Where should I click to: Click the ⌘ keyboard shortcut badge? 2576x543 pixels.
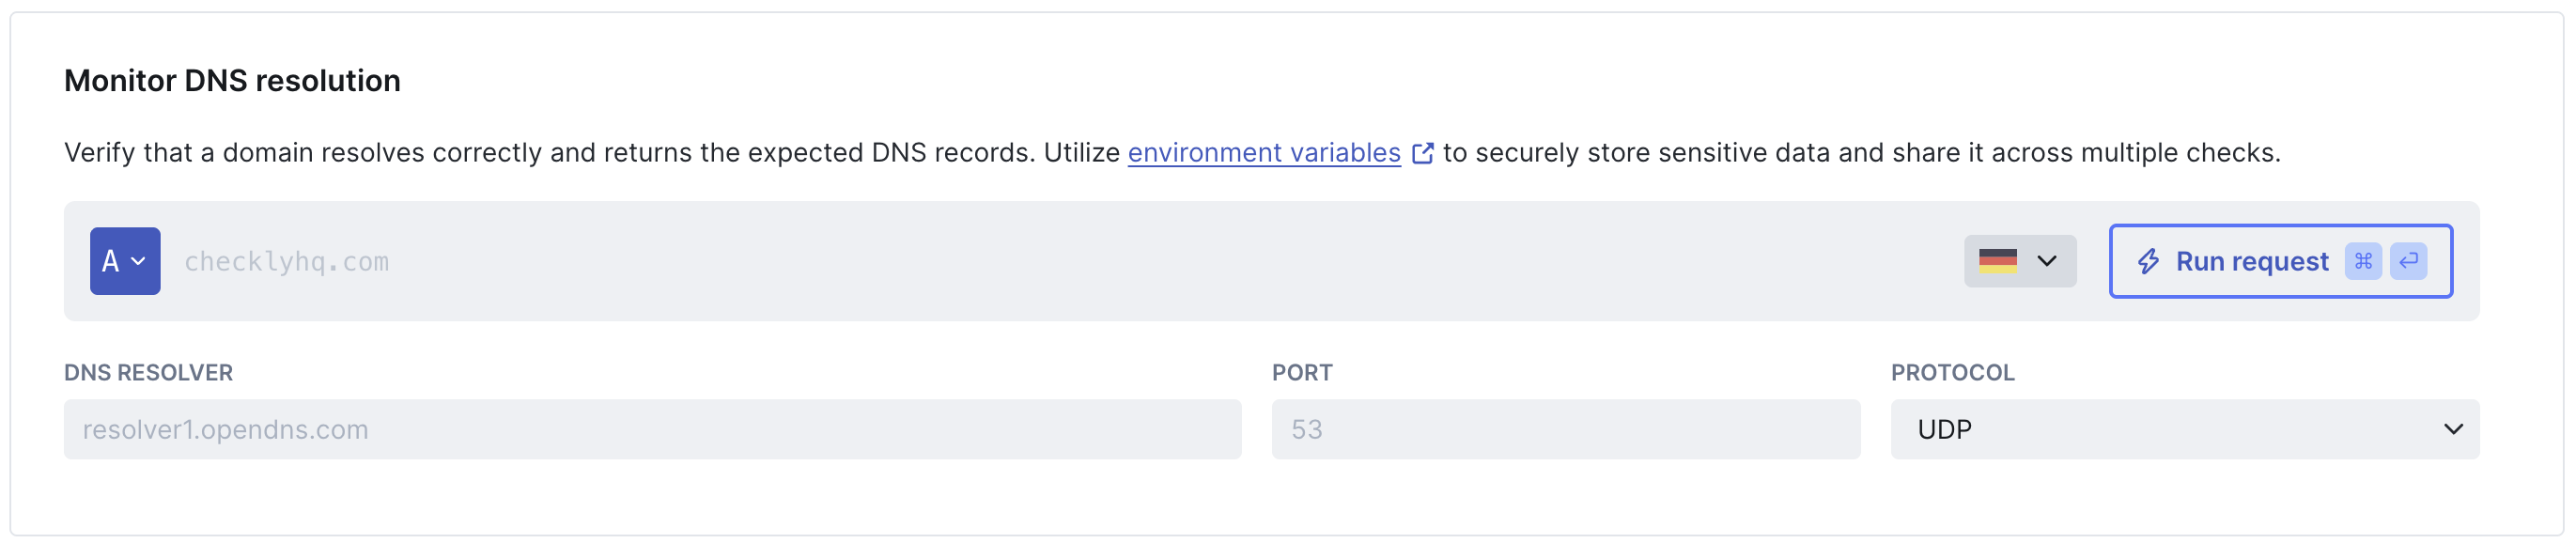(2364, 261)
